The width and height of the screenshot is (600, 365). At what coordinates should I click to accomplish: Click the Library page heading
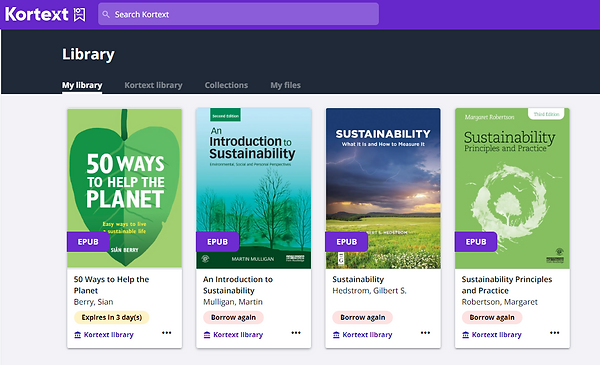tap(88, 54)
